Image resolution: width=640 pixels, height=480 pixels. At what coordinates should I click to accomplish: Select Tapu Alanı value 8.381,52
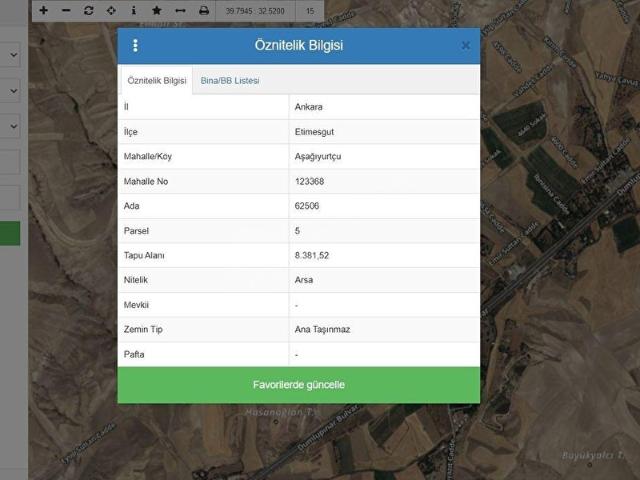pyautogui.click(x=312, y=256)
